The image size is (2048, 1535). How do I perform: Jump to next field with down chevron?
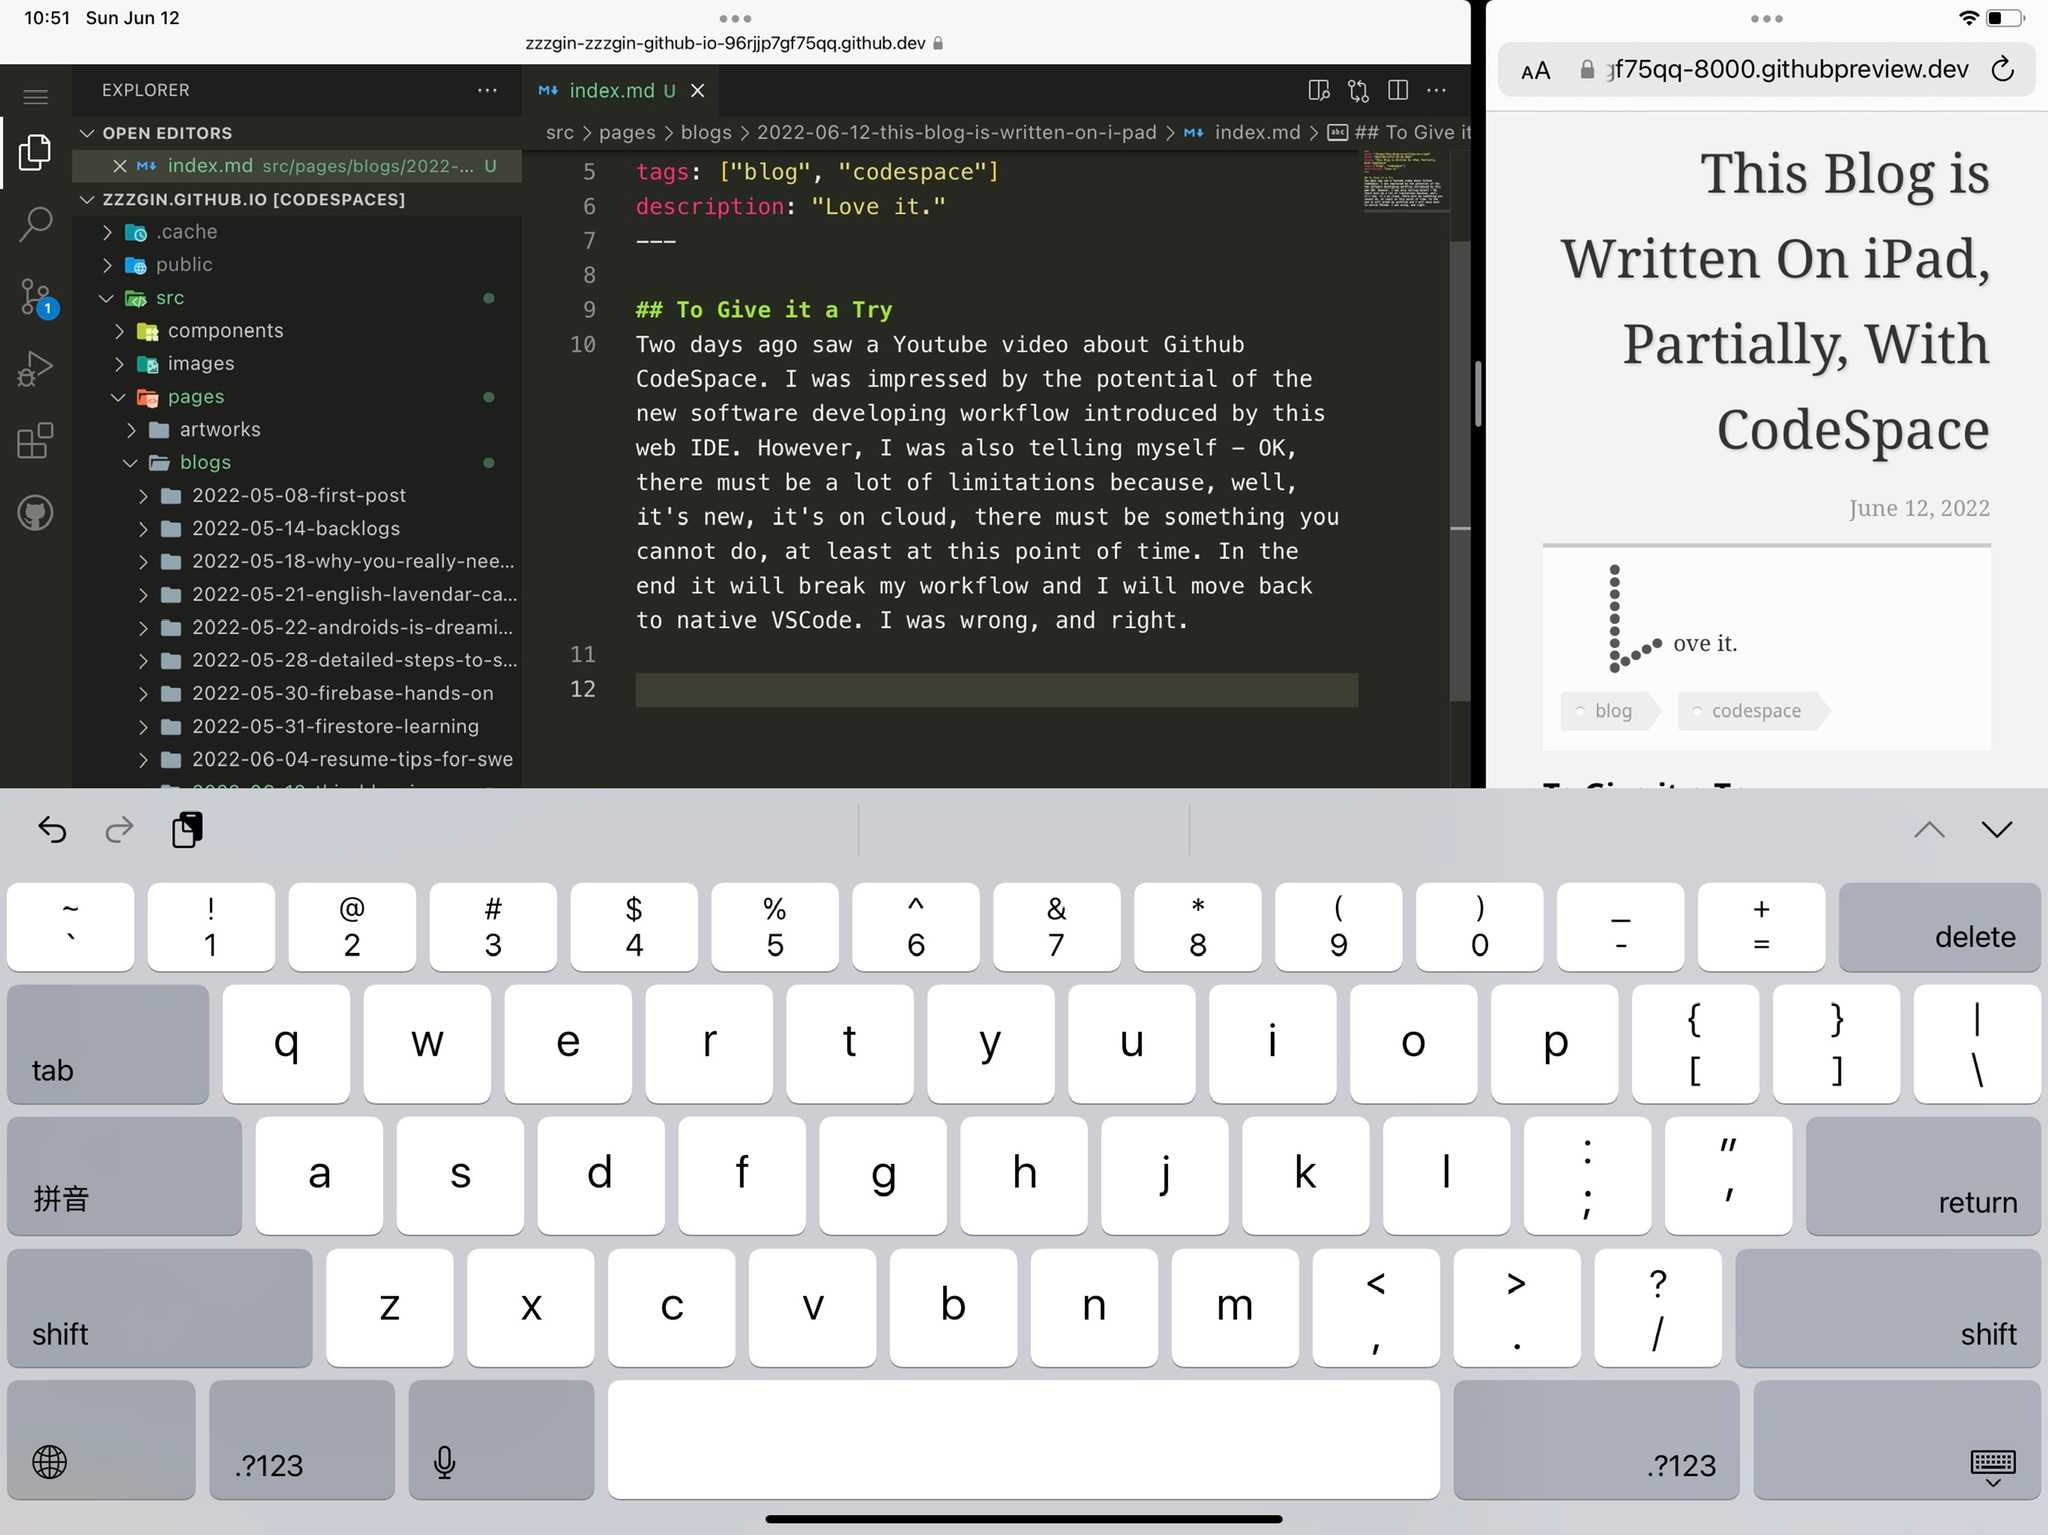[x=1997, y=829]
